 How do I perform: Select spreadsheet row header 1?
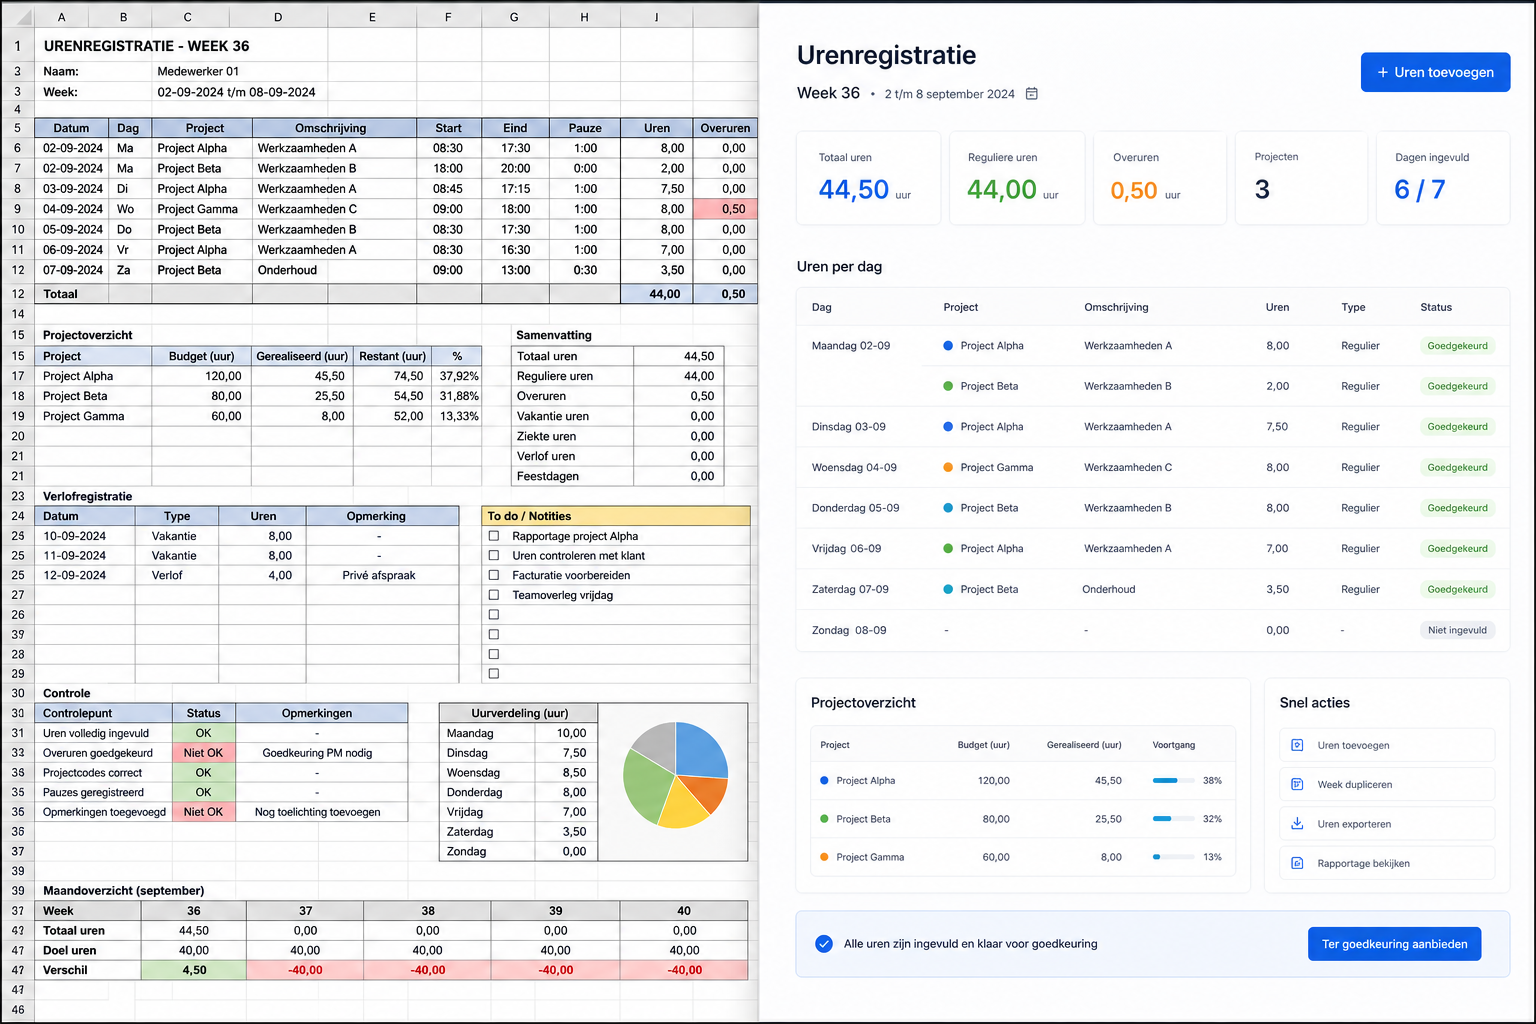17,46
